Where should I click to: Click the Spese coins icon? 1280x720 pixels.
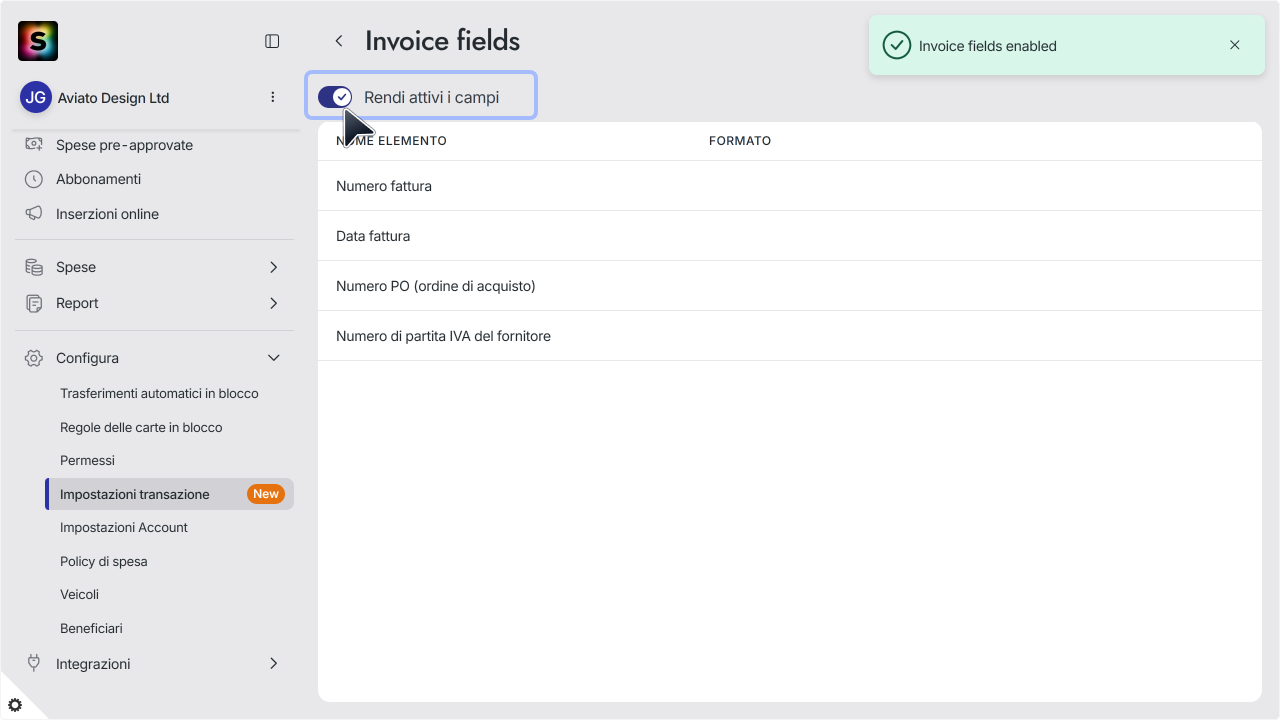pyautogui.click(x=34, y=267)
